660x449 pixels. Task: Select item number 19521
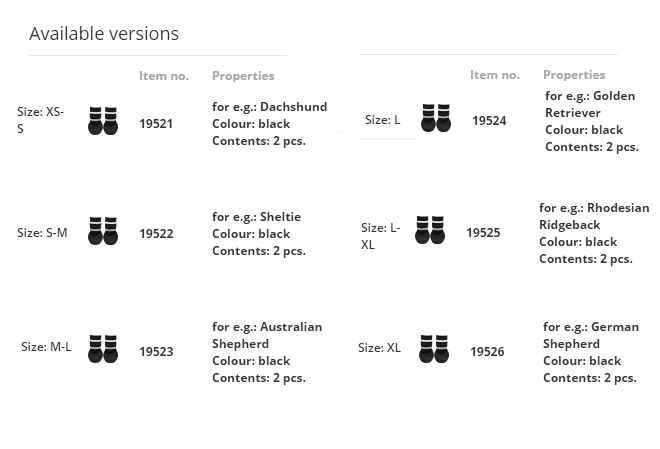click(156, 124)
